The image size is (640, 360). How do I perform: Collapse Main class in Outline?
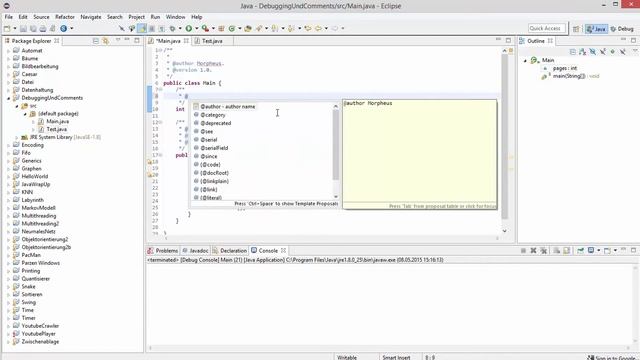pyautogui.click(x=525, y=60)
